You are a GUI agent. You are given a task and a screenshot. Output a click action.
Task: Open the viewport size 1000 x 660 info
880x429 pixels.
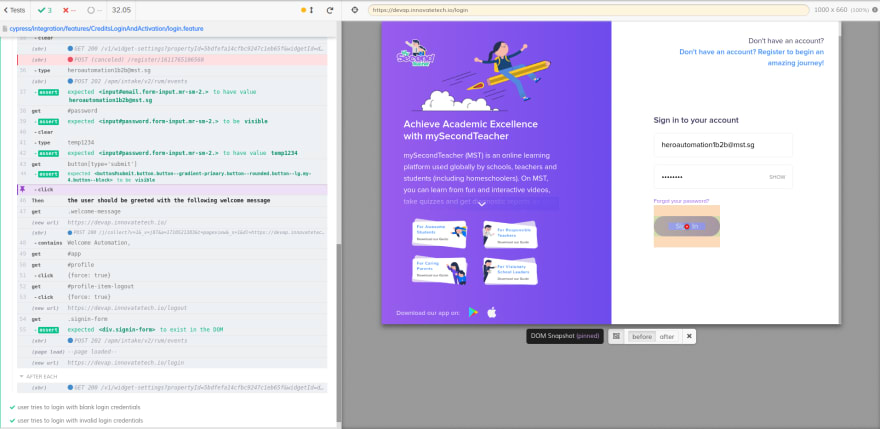847,10
